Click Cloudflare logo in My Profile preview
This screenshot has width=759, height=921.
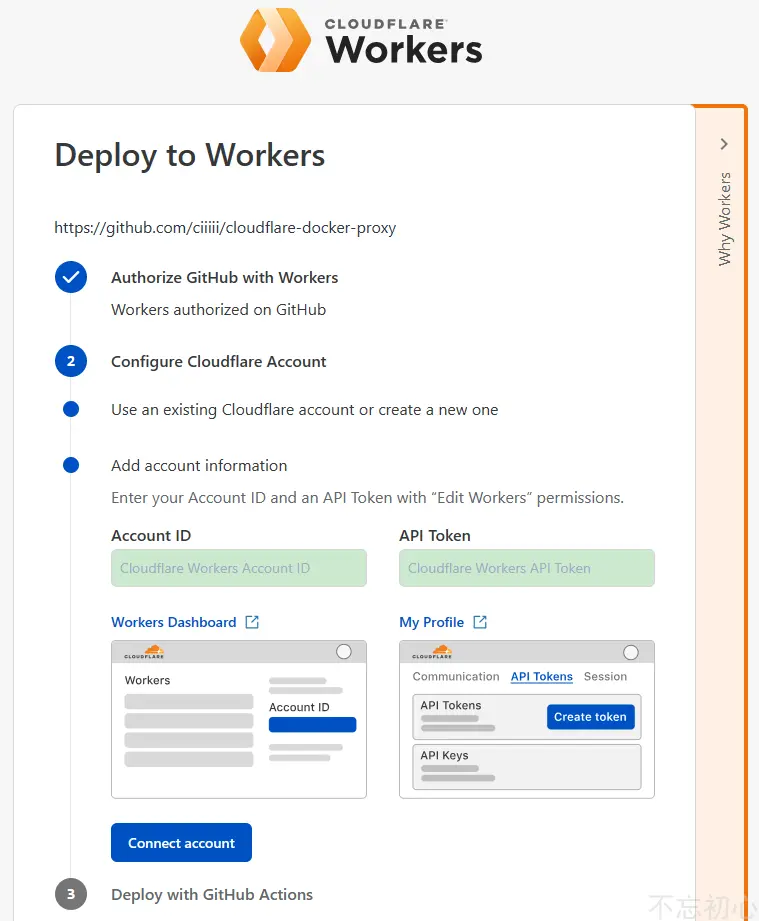coord(432,651)
